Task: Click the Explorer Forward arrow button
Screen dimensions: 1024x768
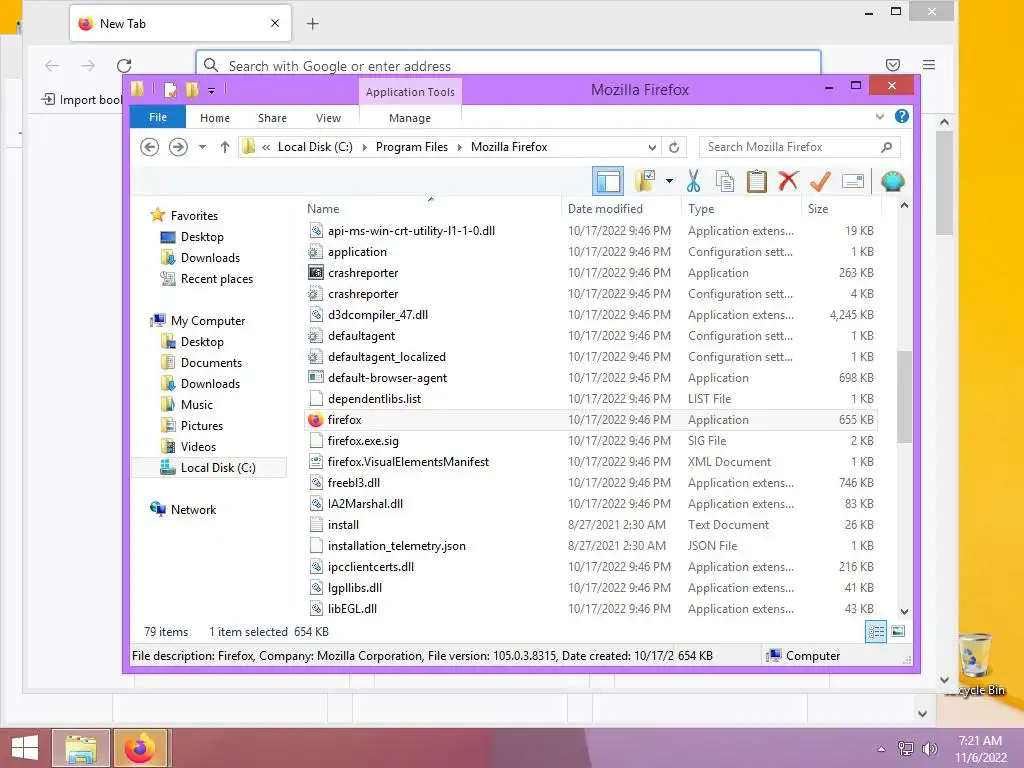Action: click(x=178, y=147)
